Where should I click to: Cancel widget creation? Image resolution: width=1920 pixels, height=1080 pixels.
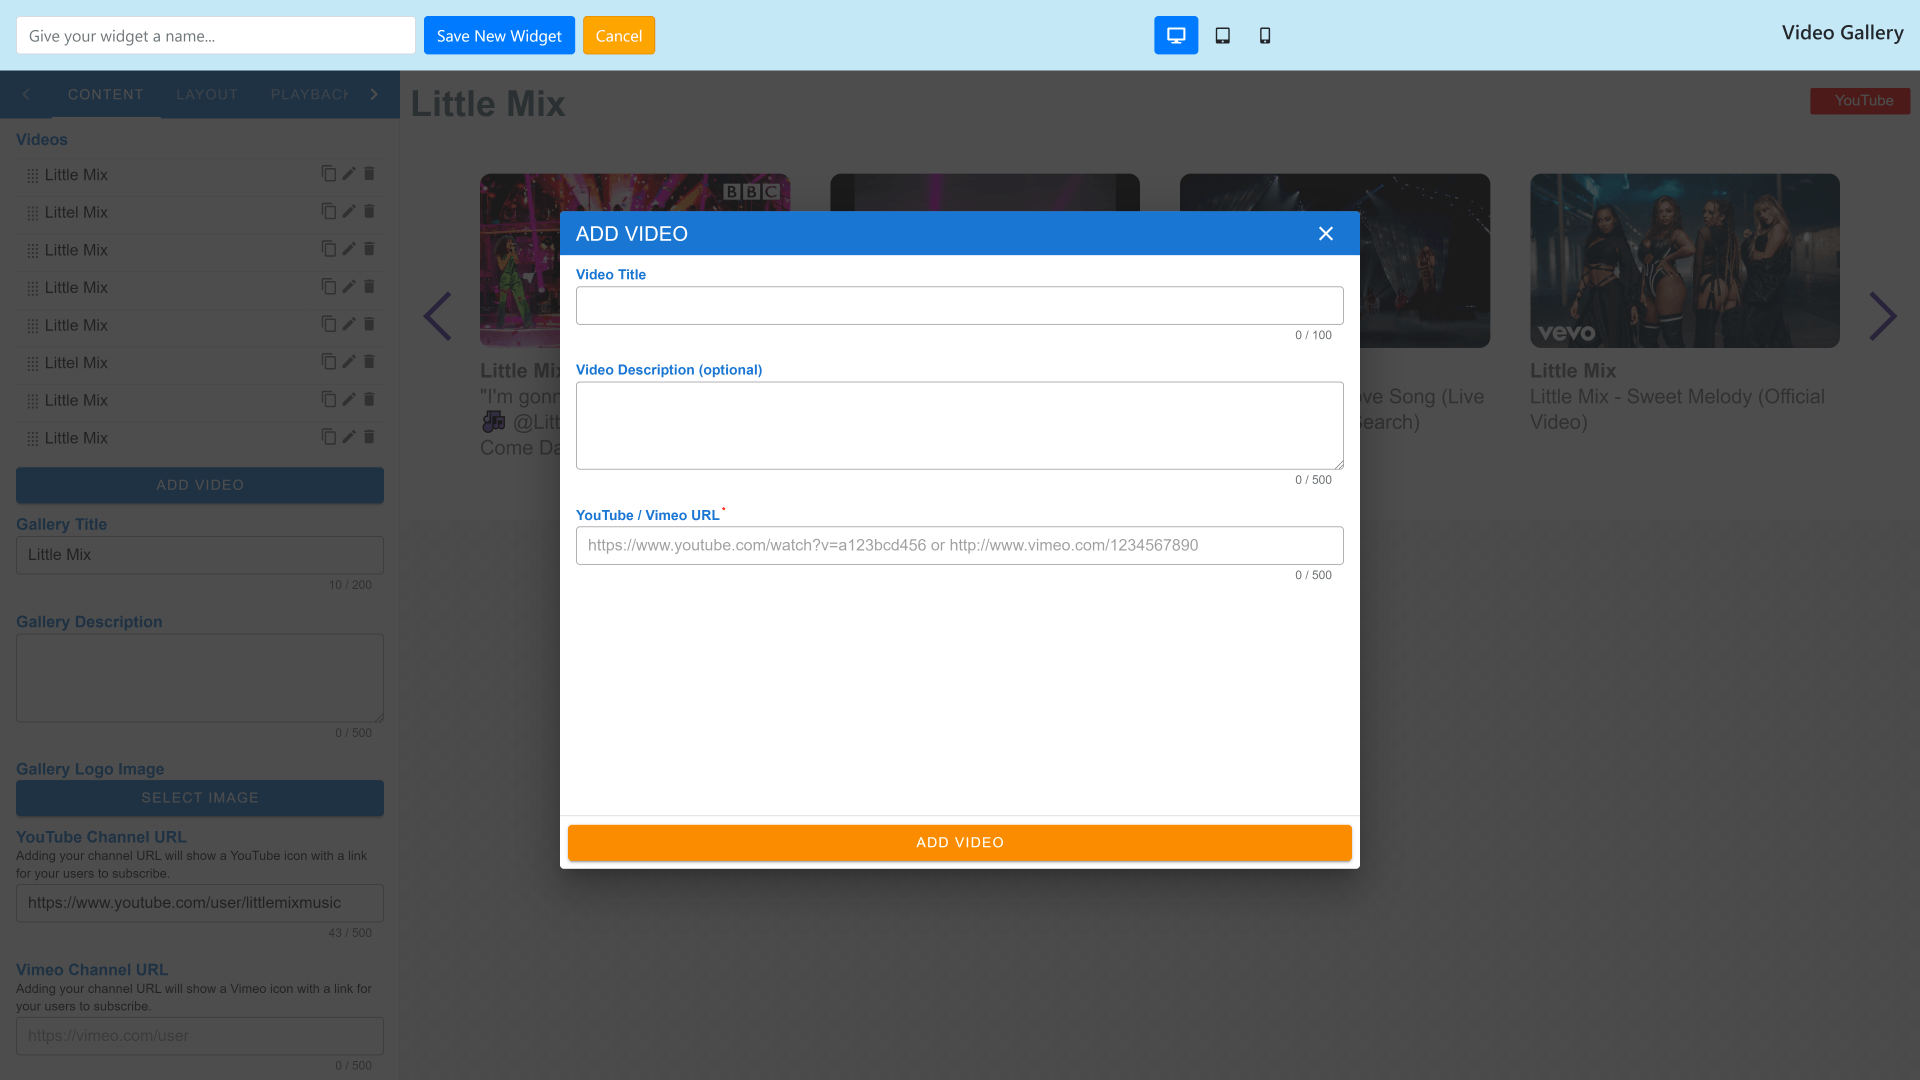[619, 35]
